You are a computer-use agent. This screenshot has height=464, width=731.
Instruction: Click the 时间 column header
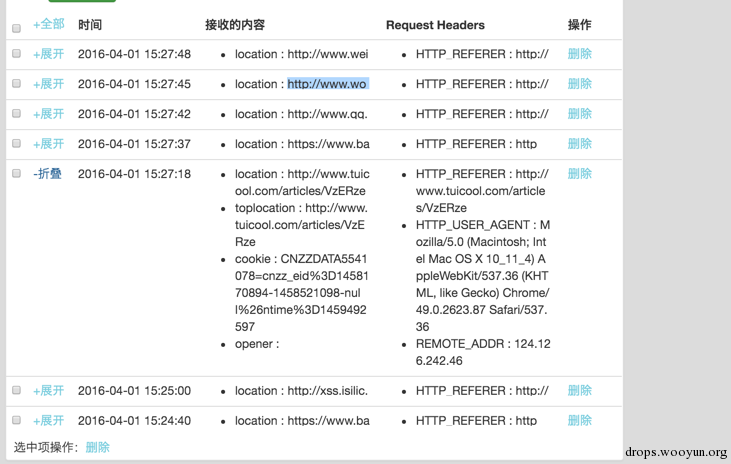90,25
